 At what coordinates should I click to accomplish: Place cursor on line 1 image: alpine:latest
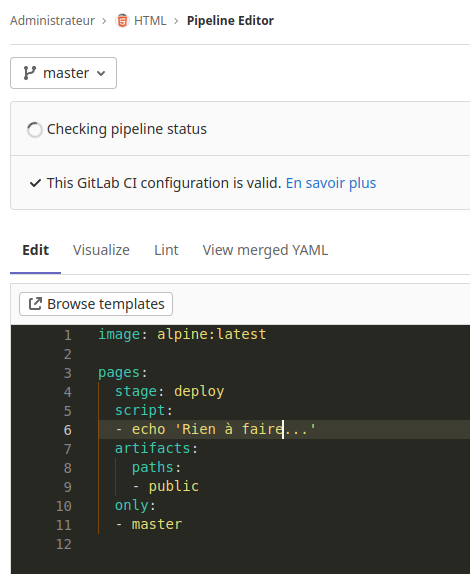point(182,334)
